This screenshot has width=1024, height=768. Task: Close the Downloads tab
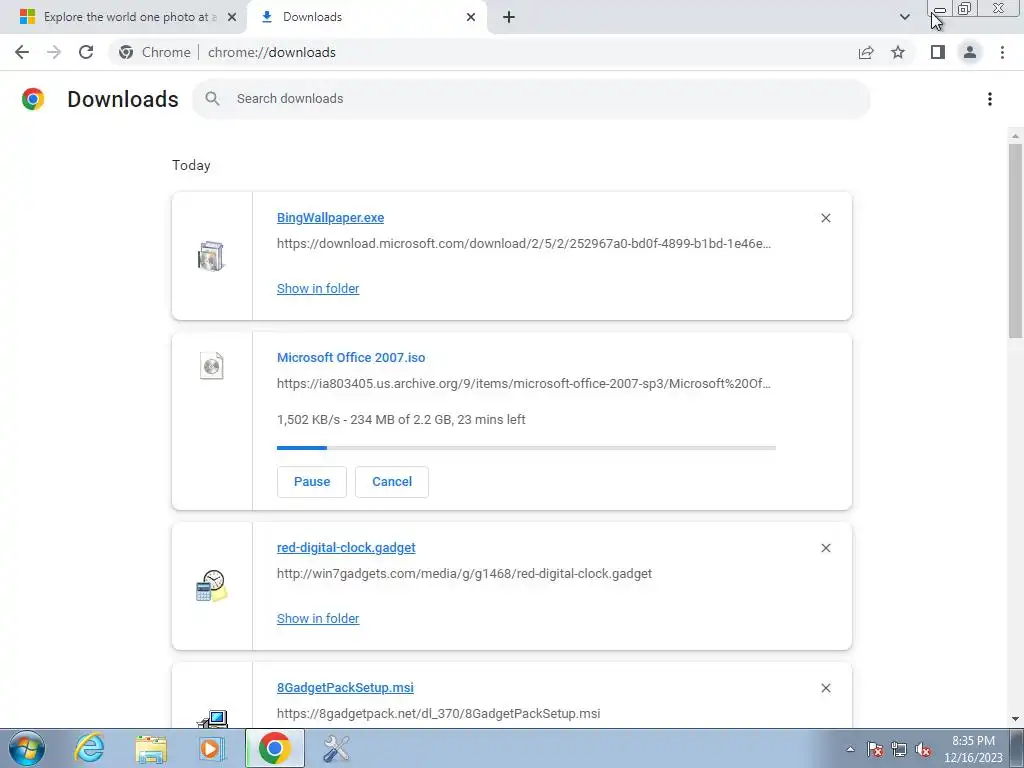pyautogui.click(x=471, y=17)
